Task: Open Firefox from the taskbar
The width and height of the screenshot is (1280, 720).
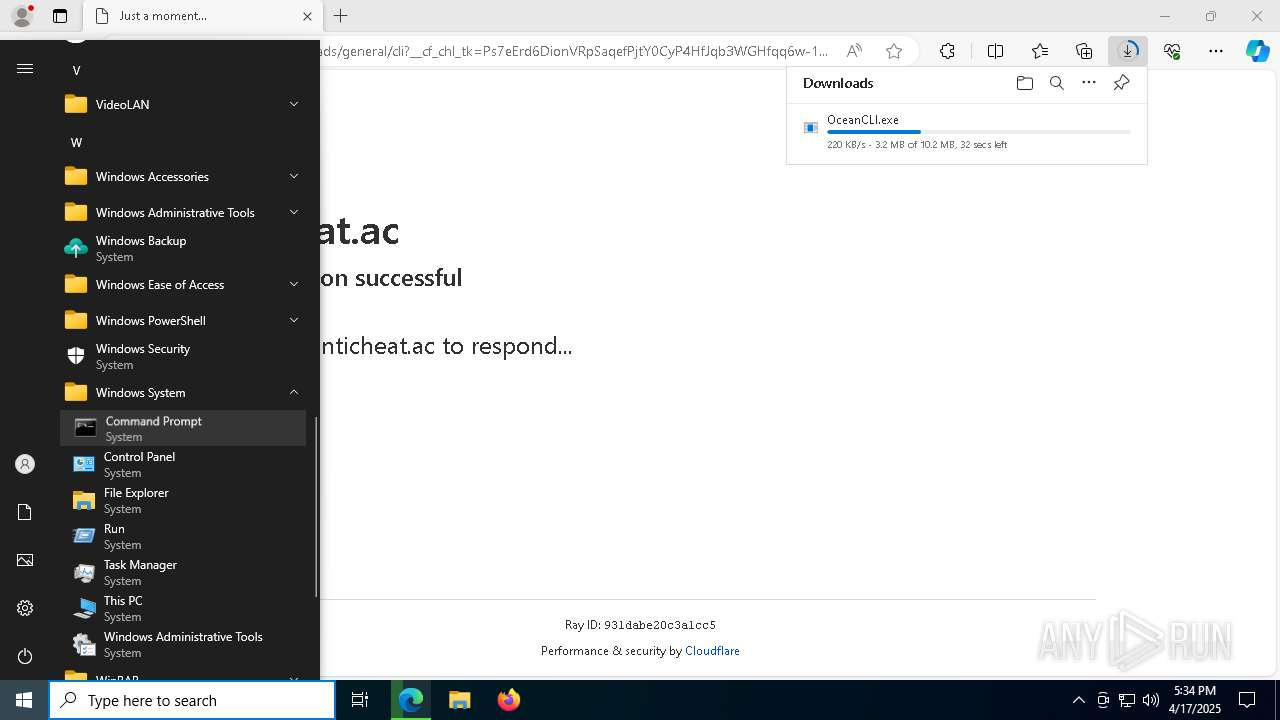Action: pos(508,700)
